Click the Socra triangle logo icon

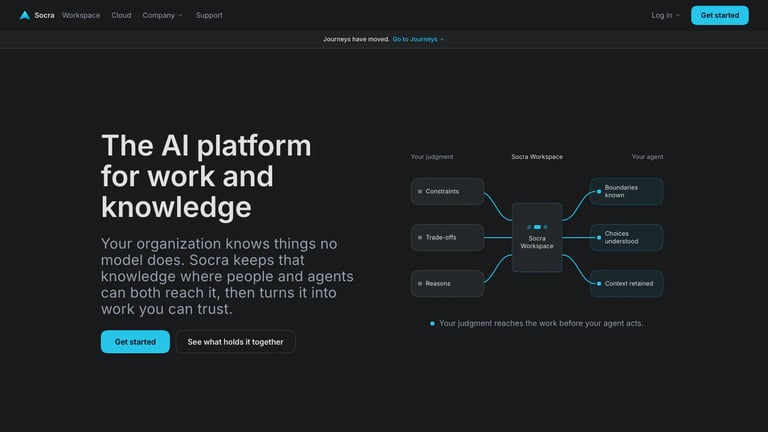[x=24, y=15]
